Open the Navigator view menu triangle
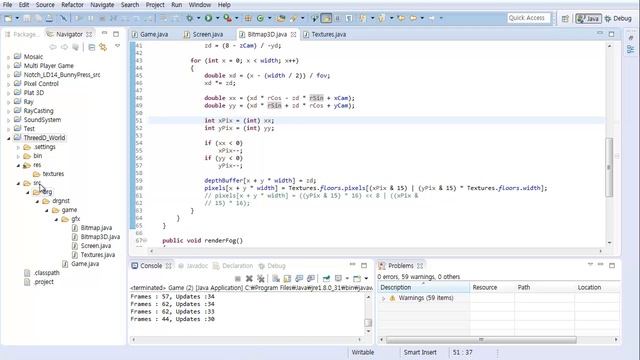Image resolution: width=640 pixels, height=360 pixels. point(118,46)
